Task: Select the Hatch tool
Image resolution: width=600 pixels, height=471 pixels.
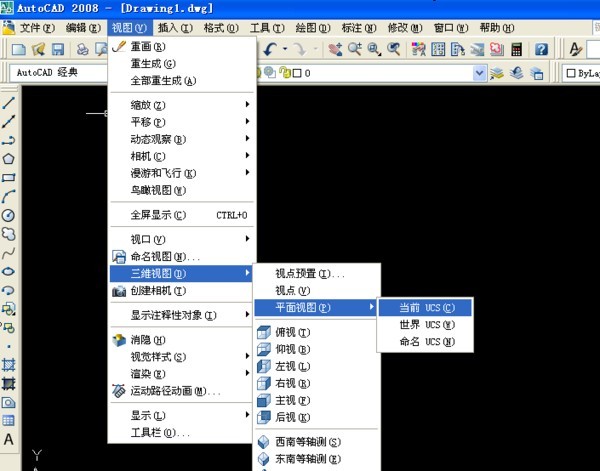Action: point(8,365)
